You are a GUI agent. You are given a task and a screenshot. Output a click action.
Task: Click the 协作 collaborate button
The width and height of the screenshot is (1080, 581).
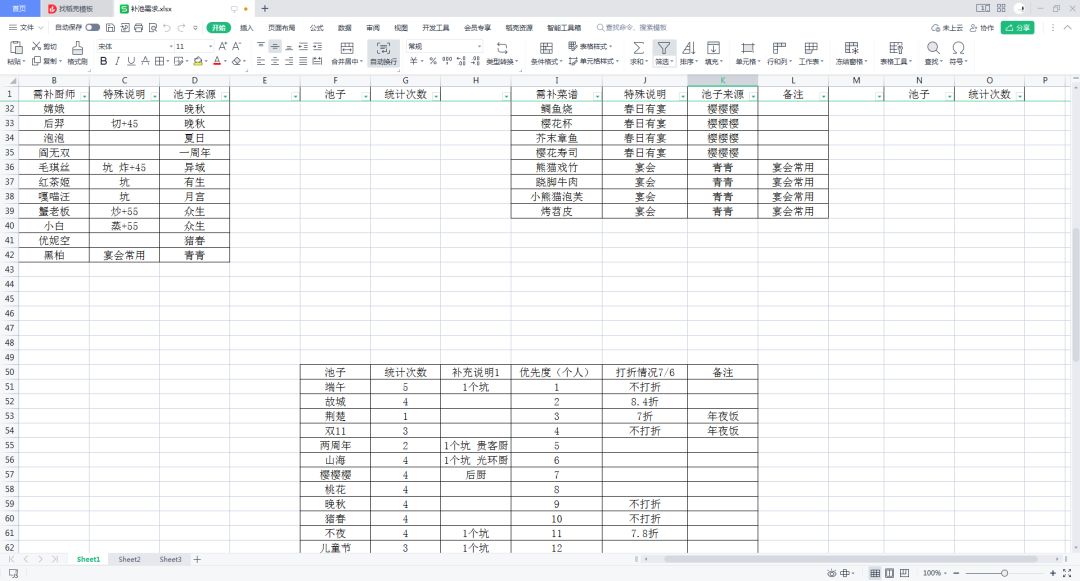pos(982,28)
